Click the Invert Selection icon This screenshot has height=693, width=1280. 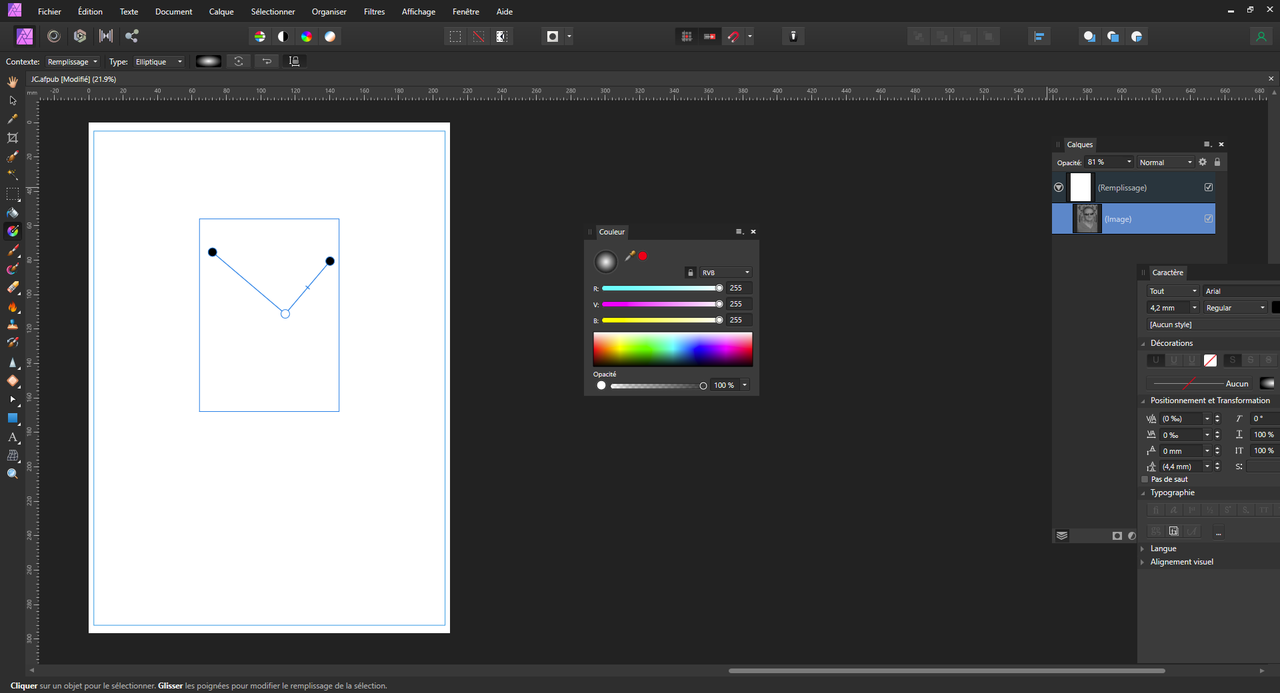(502, 36)
